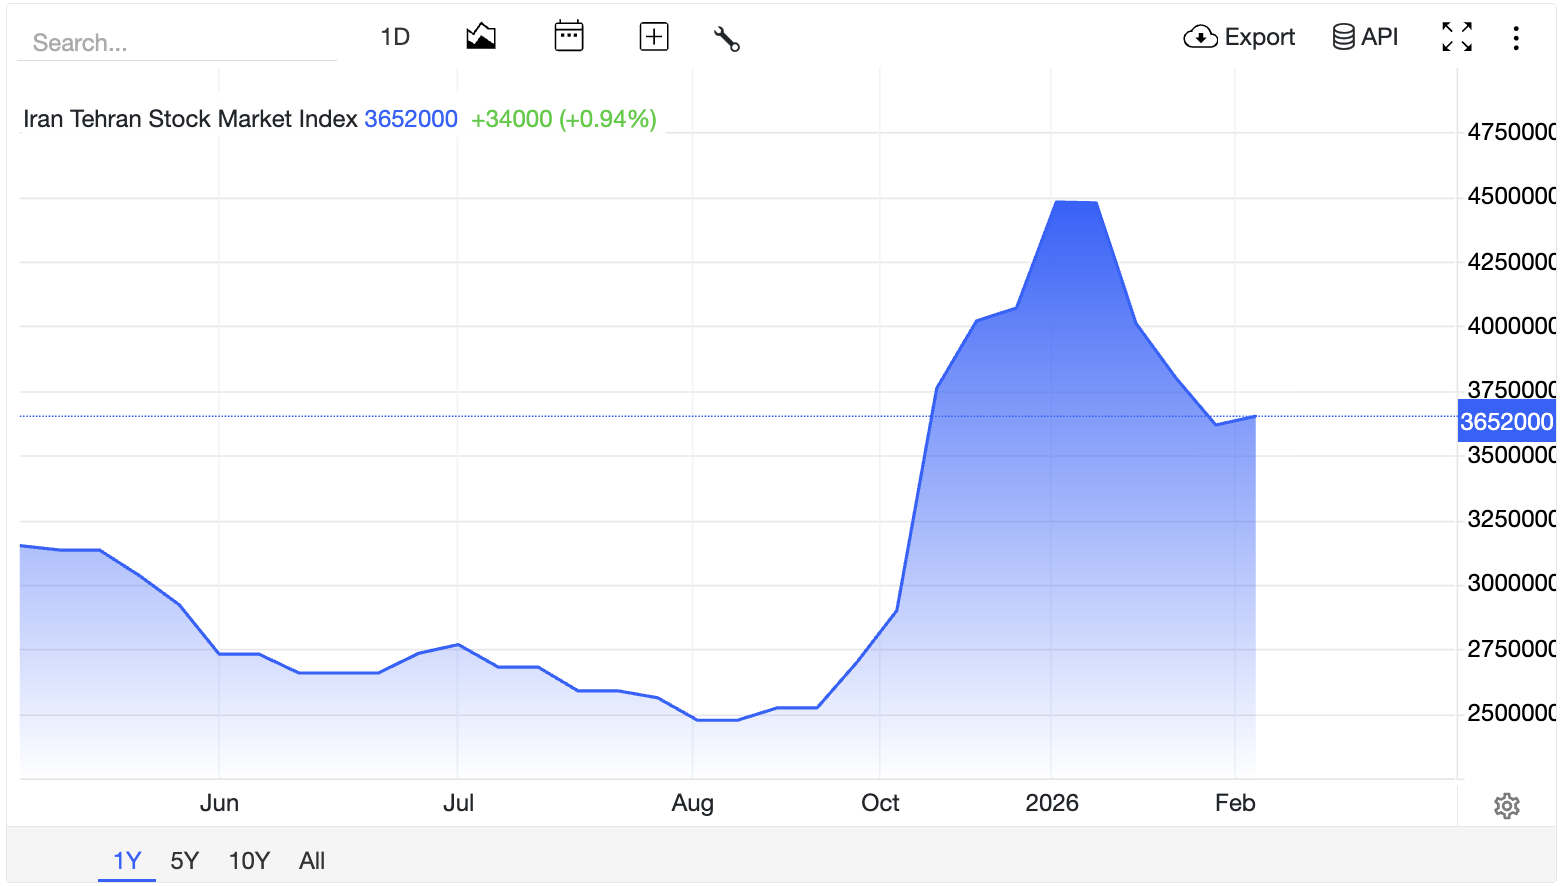The width and height of the screenshot is (1560, 886).
Task: Open the three-dot more options menu
Action: tap(1516, 38)
